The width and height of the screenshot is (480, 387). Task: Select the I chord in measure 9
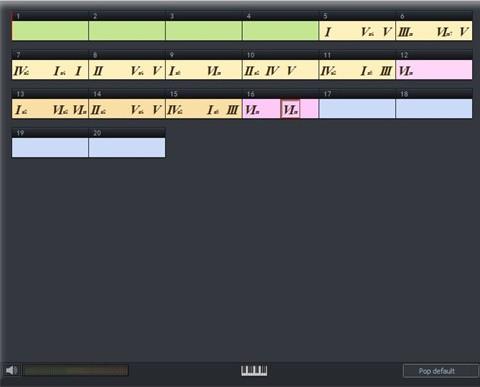(x=175, y=71)
